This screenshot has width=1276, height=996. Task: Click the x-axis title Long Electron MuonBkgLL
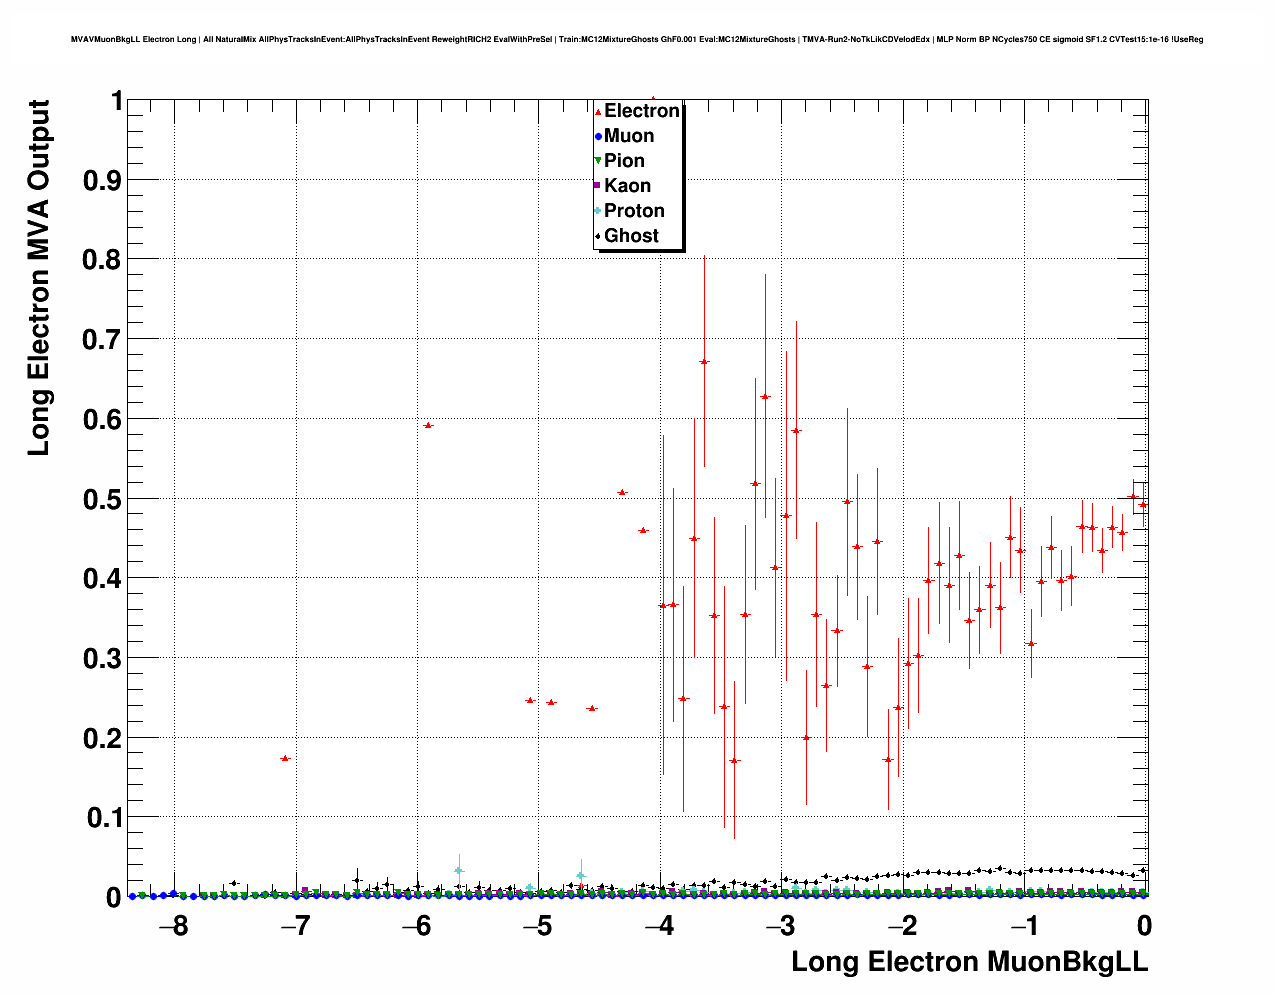point(969,962)
